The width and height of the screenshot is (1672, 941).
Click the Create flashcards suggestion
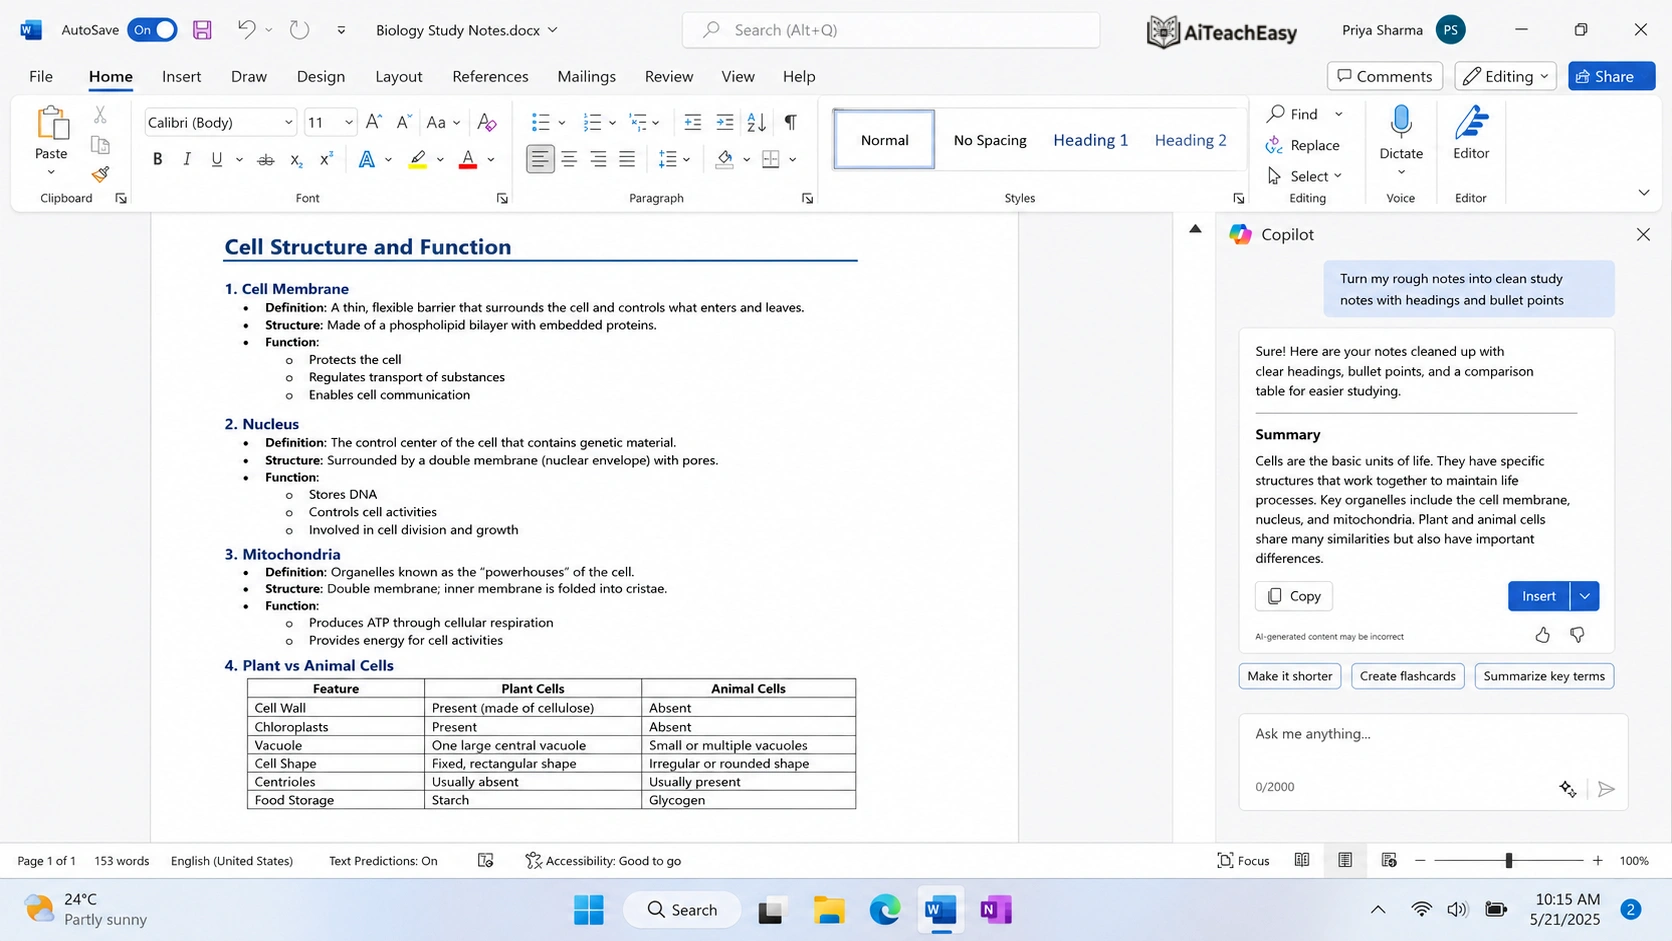pos(1407,676)
